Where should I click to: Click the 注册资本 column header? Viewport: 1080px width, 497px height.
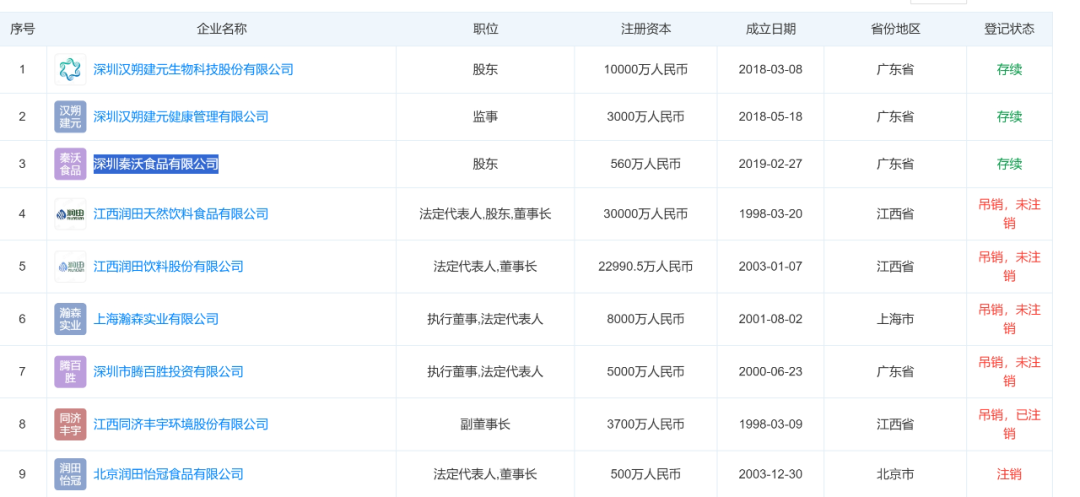coord(645,29)
